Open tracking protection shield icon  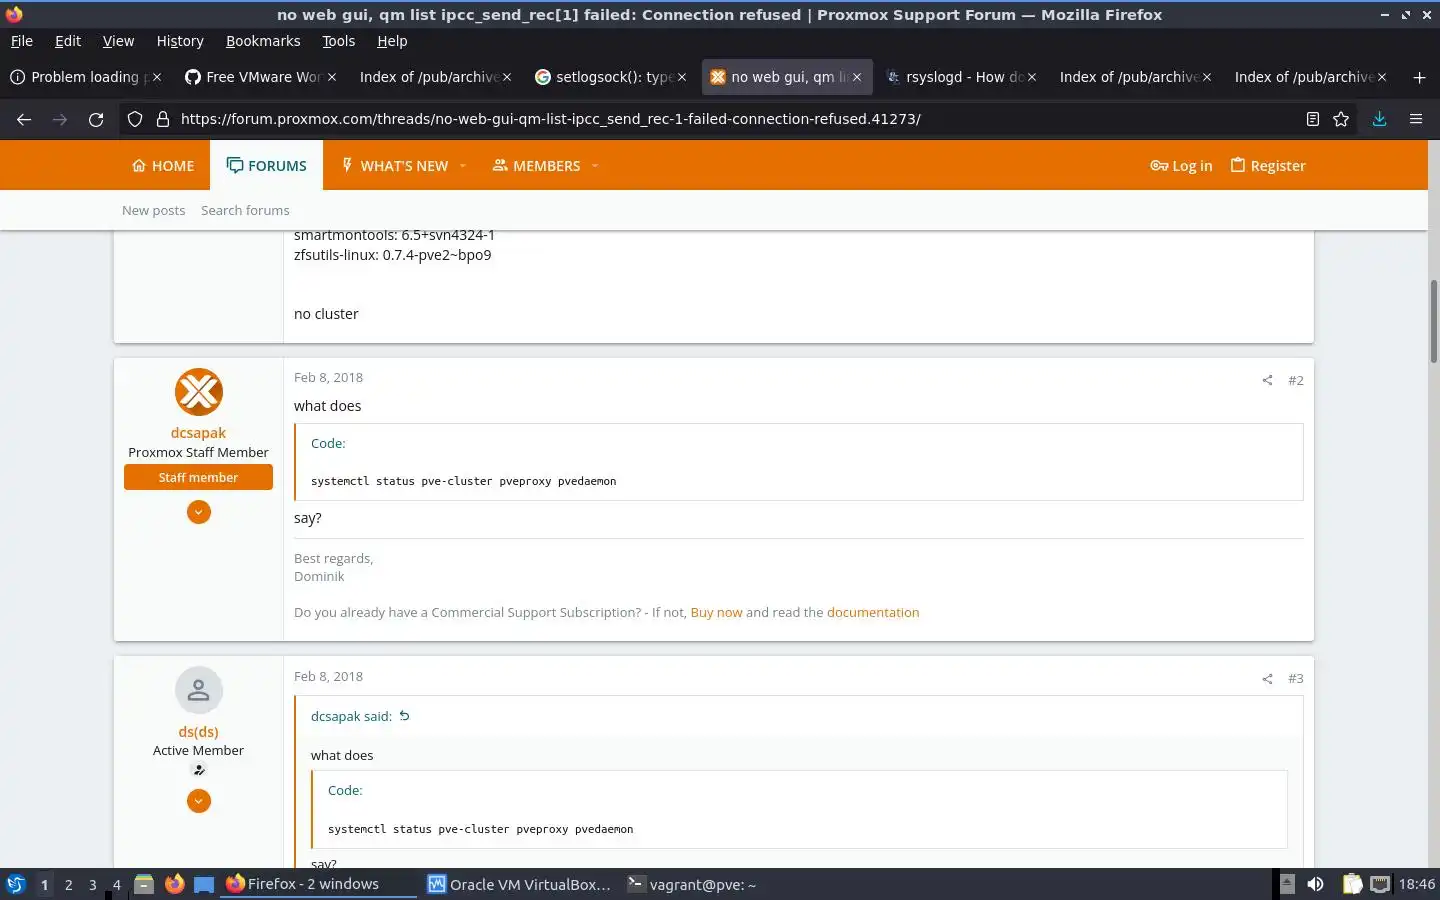tap(135, 119)
